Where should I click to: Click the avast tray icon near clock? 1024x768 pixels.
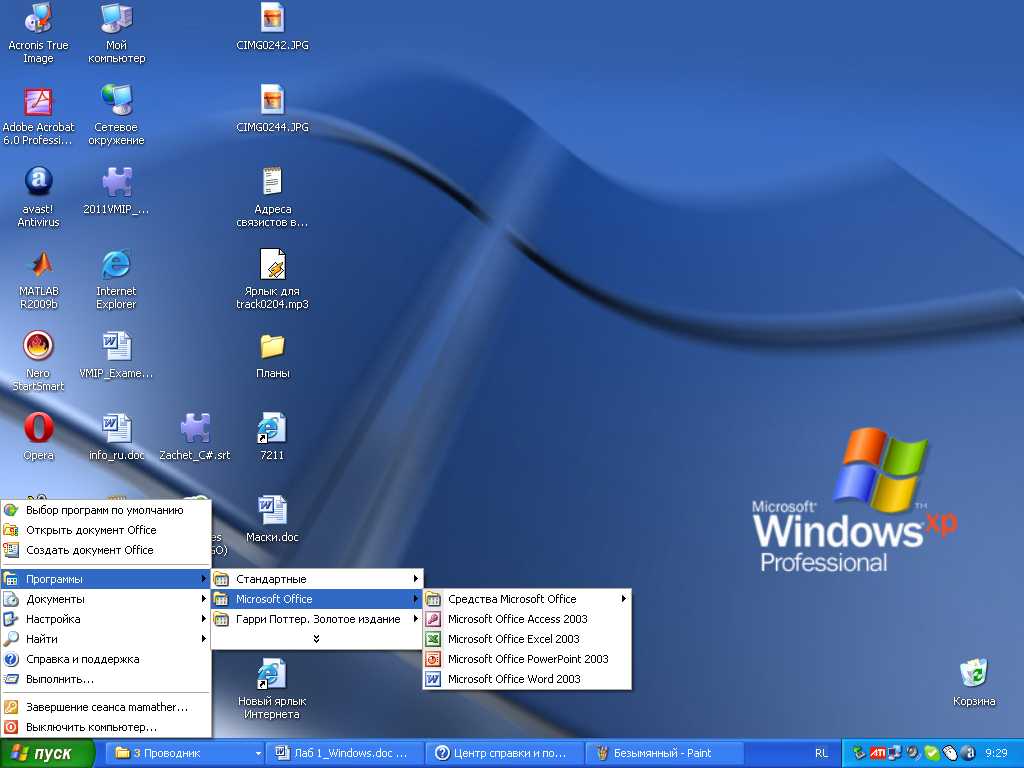coord(970,753)
